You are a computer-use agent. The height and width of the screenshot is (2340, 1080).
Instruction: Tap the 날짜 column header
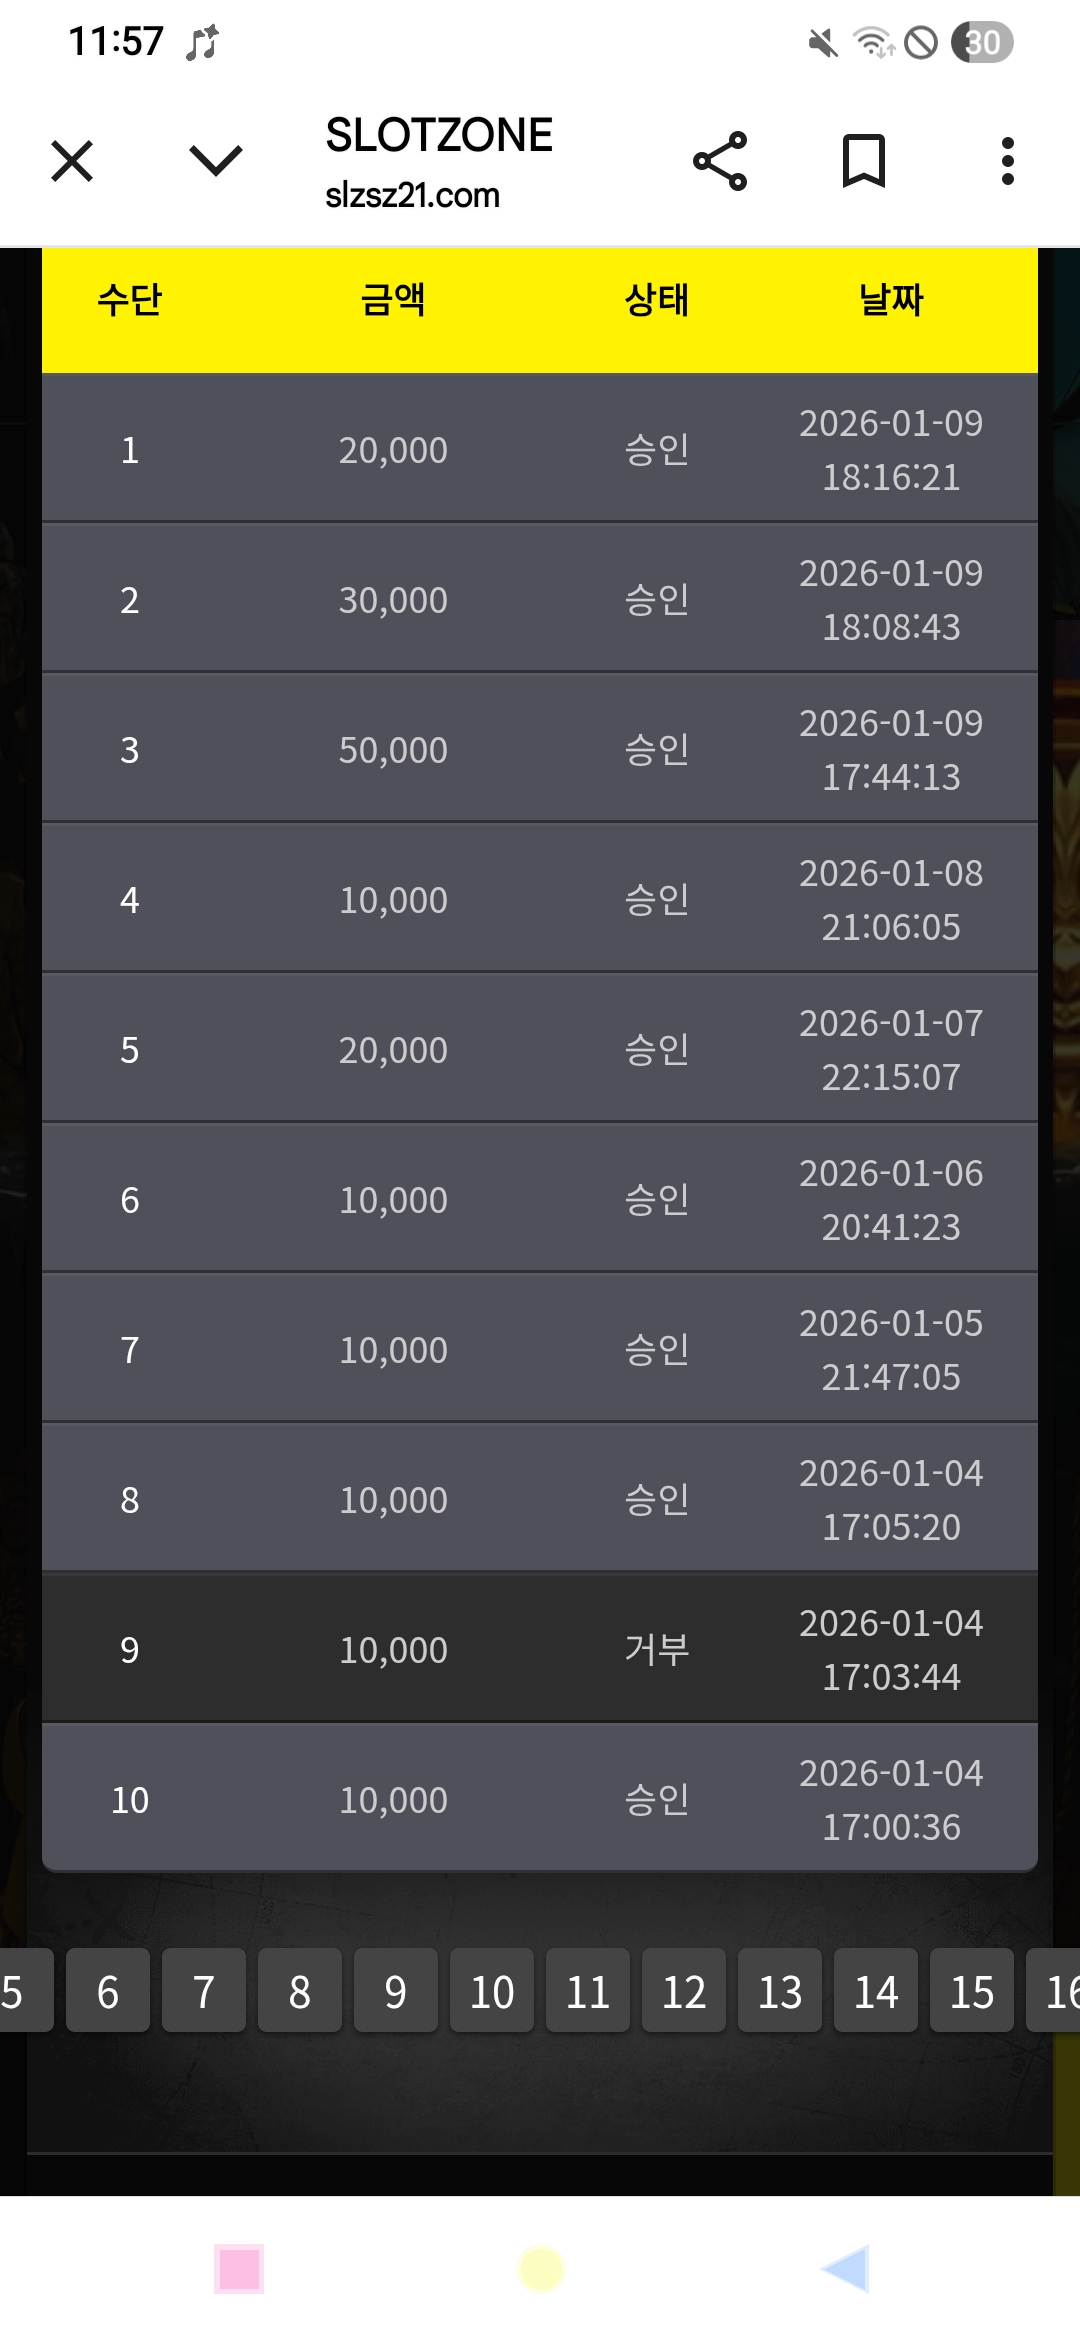(x=891, y=300)
